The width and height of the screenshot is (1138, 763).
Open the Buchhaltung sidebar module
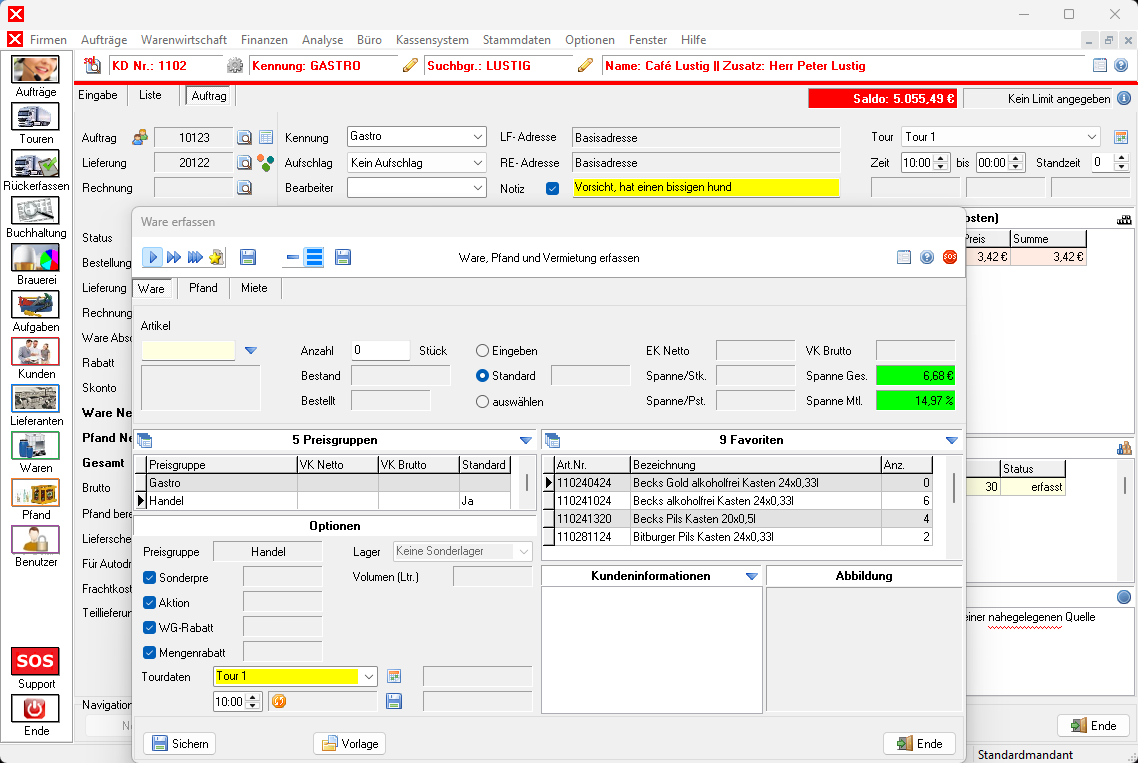[36, 218]
